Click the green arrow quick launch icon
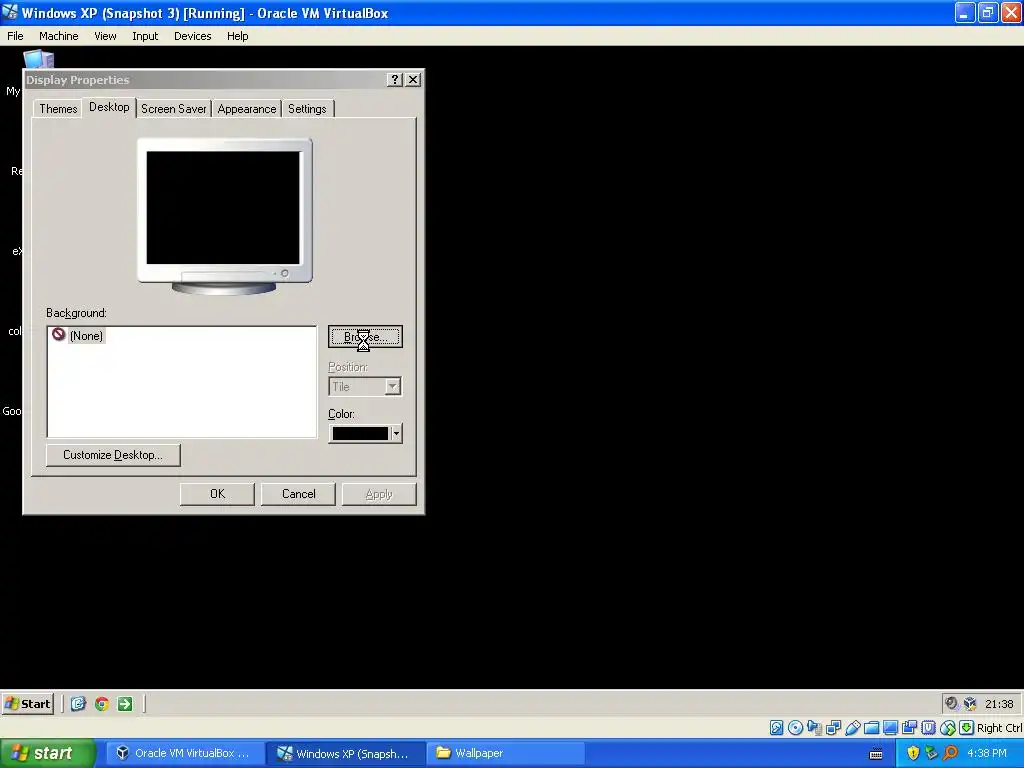 coord(125,703)
